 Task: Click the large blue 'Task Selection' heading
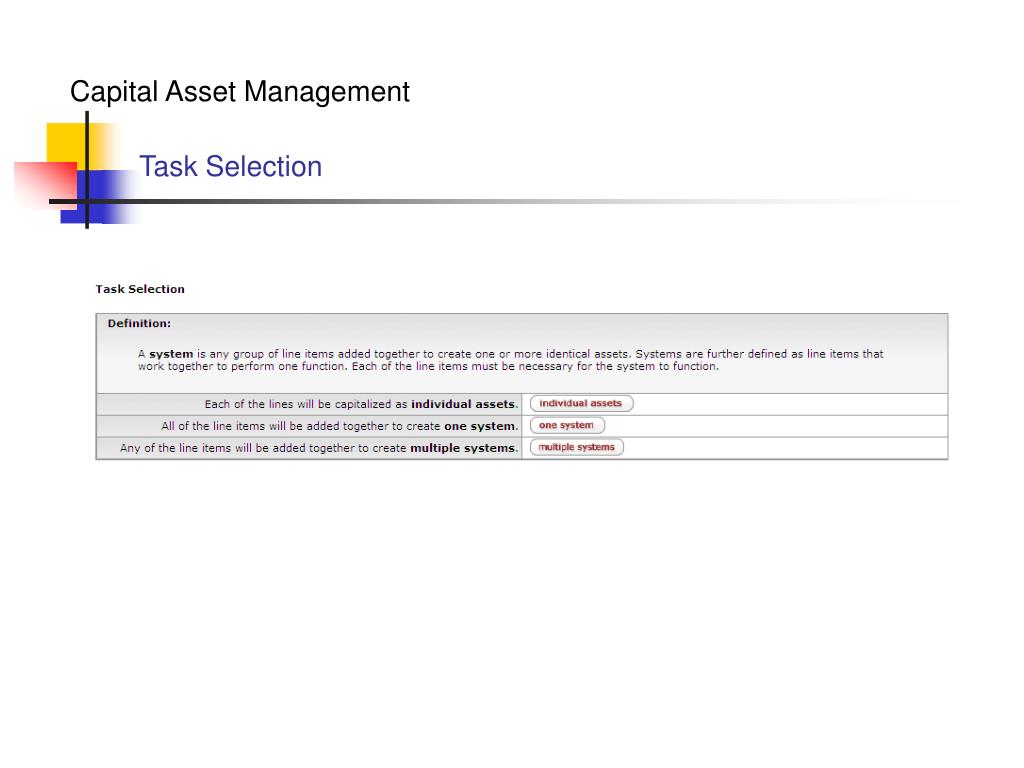tap(231, 167)
